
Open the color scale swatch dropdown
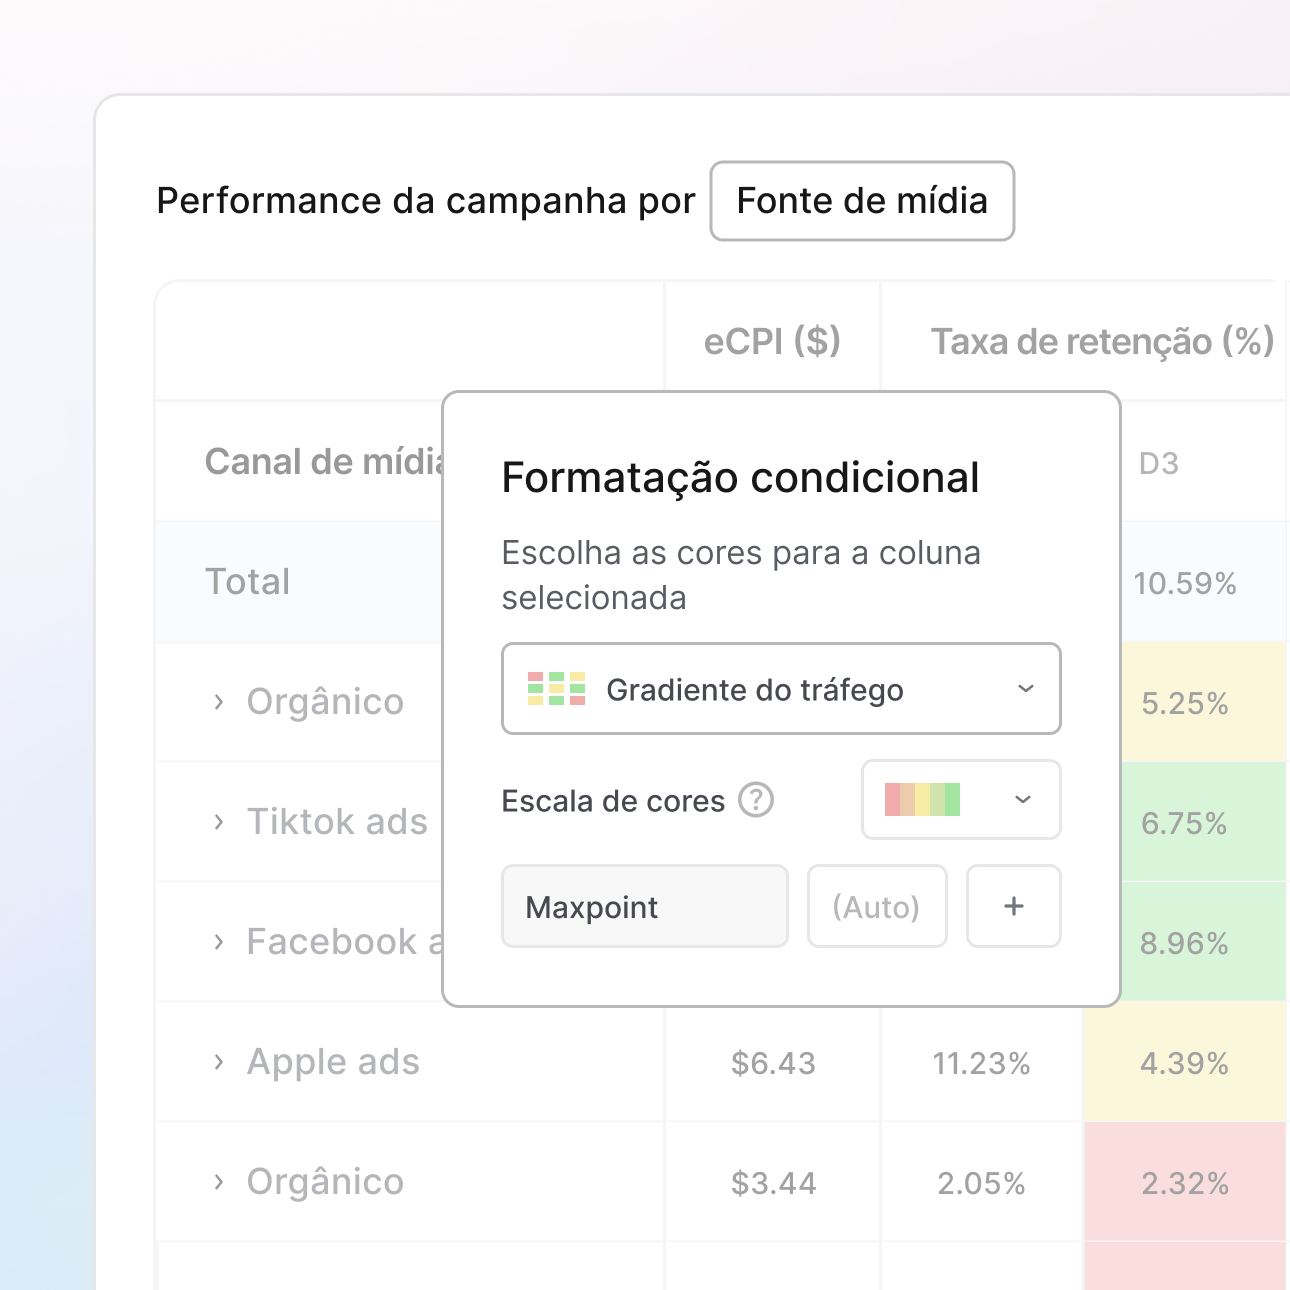1022,800
